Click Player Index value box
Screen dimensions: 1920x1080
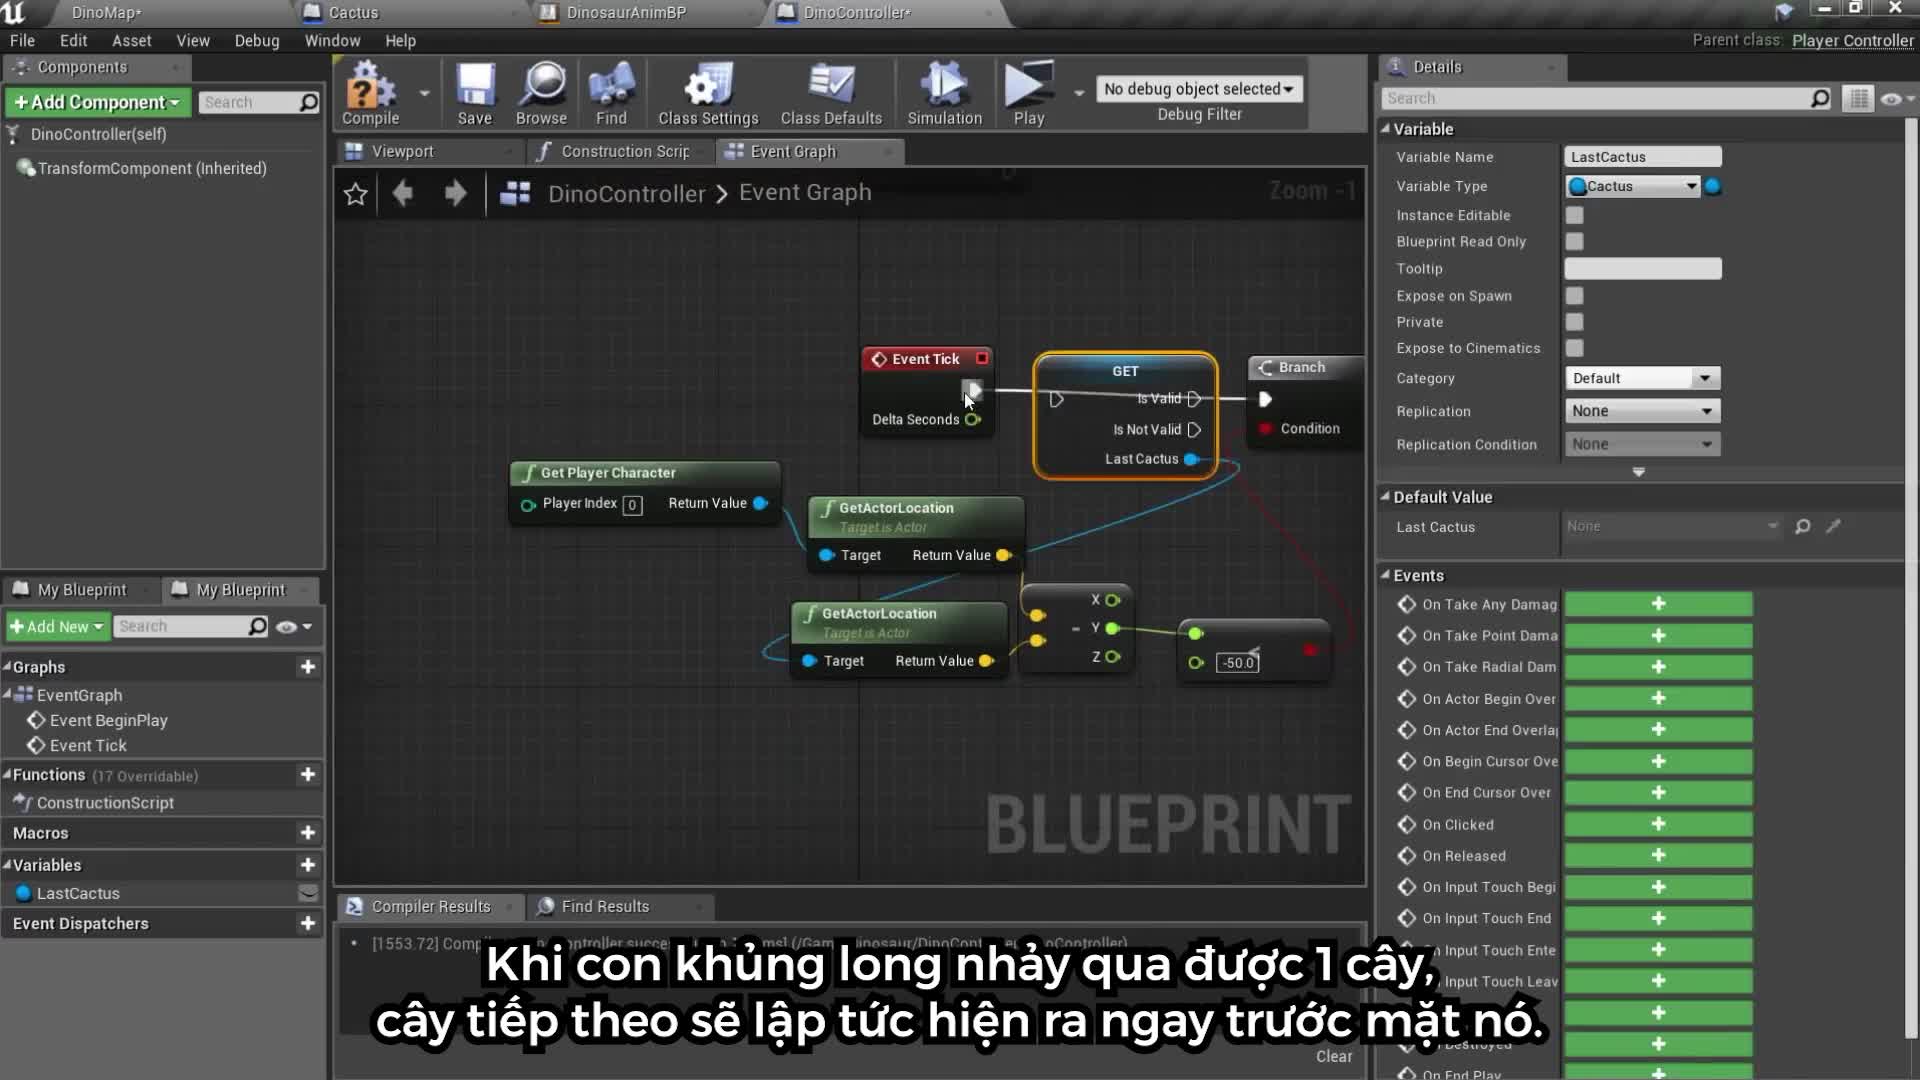point(632,505)
